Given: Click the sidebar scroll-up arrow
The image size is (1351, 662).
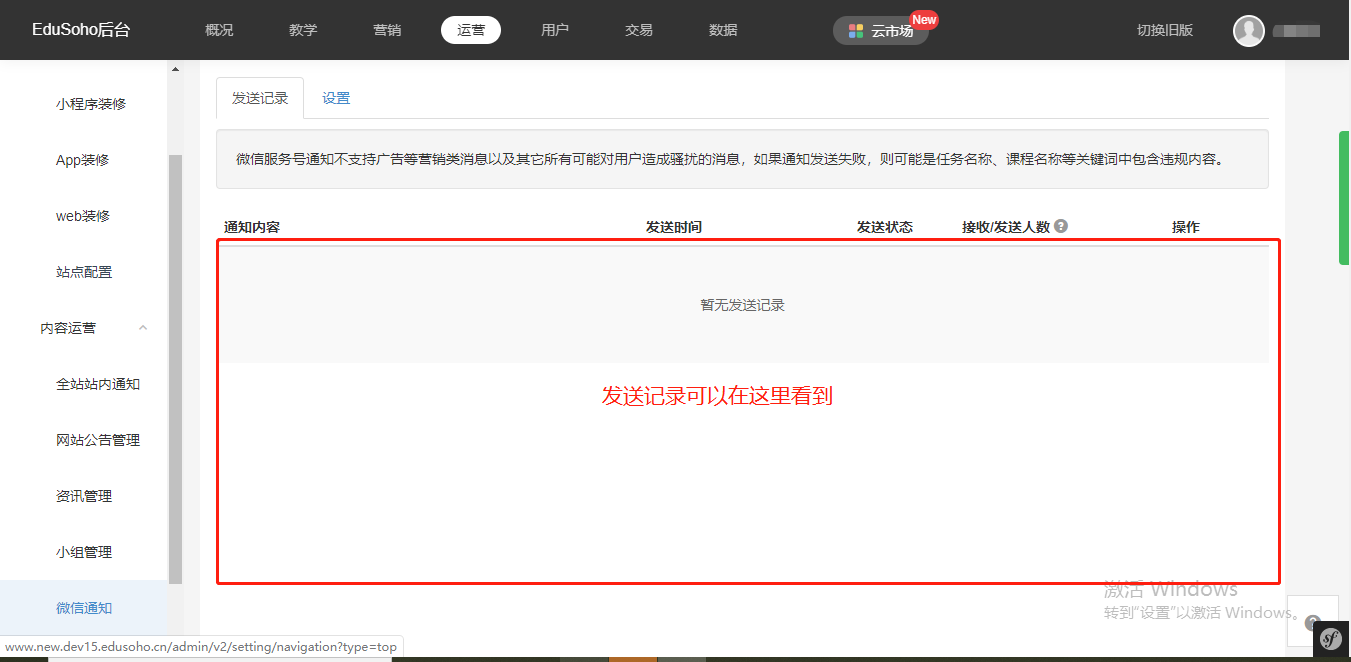Looking at the screenshot, I should (176, 70).
